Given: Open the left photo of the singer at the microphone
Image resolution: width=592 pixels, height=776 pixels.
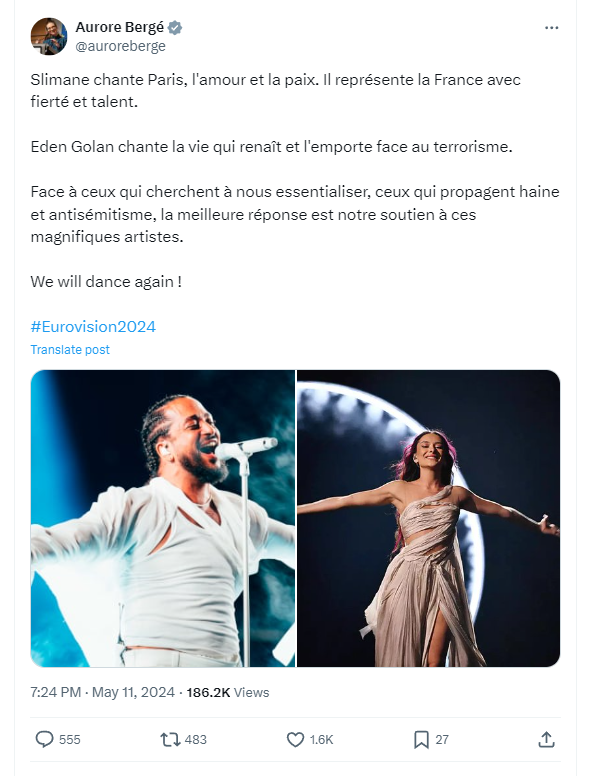Looking at the screenshot, I should click(163, 518).
